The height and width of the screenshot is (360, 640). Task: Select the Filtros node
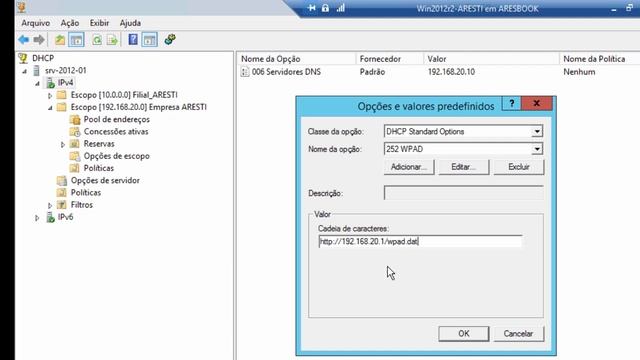coord(82,205)
